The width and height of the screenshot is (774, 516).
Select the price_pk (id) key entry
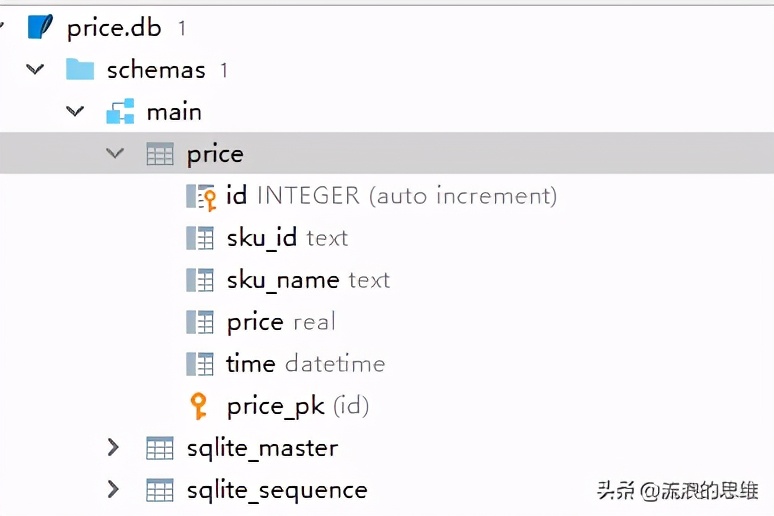[x=298, y=406]
